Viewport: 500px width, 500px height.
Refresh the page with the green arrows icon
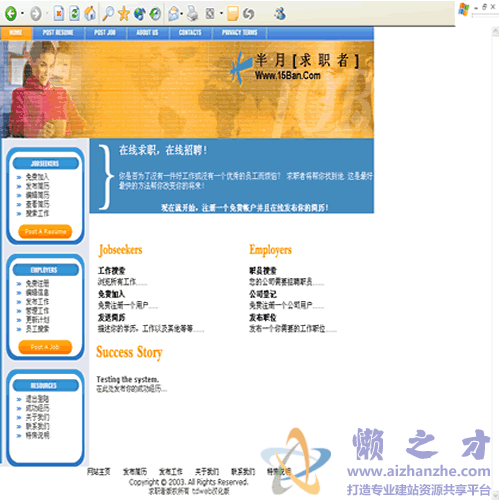(74, 13)
